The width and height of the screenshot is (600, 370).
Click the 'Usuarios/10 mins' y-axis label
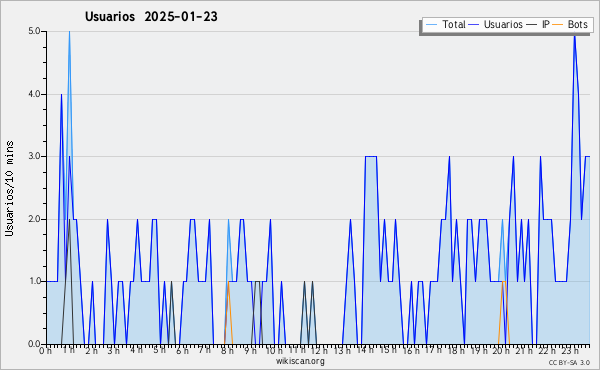[x=9, y=188]
